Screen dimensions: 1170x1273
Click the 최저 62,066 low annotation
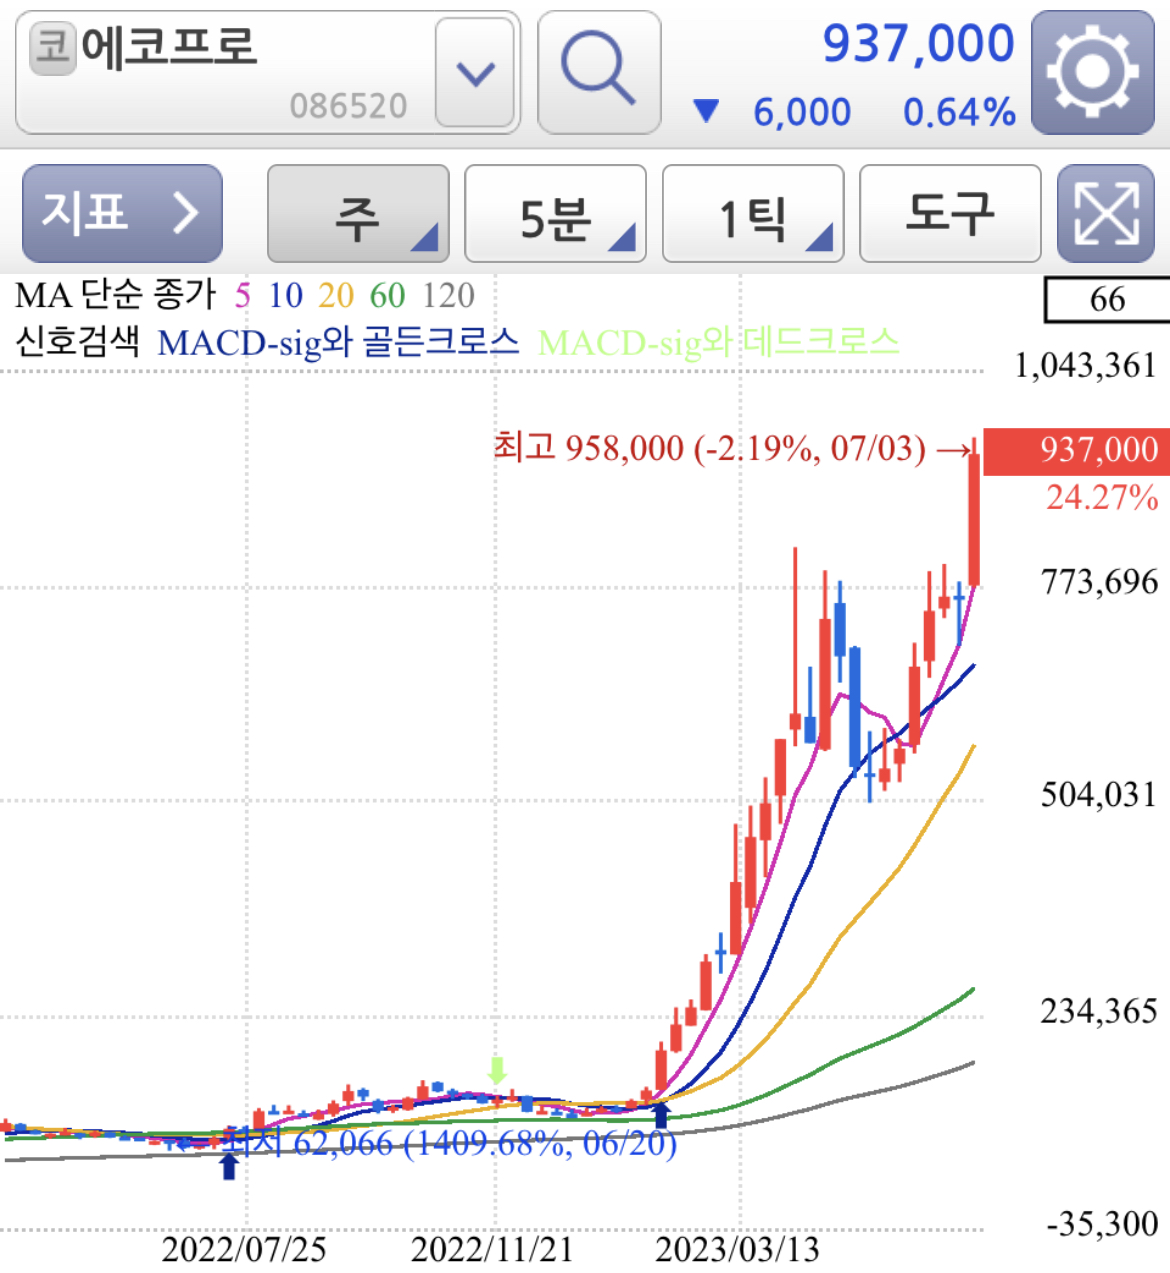pos(448,1142)
